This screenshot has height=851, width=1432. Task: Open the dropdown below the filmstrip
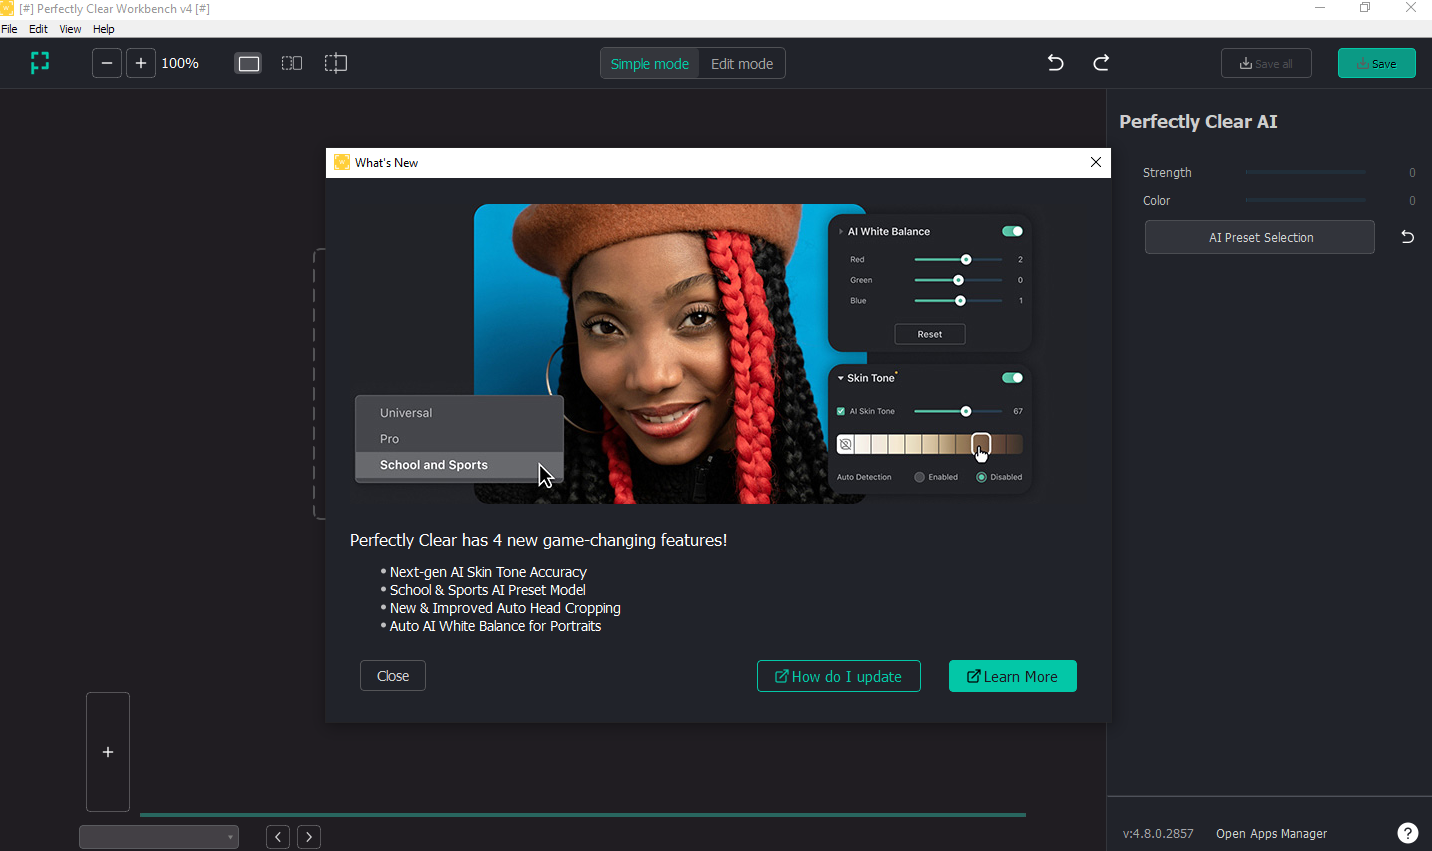(x=159, y=837)
